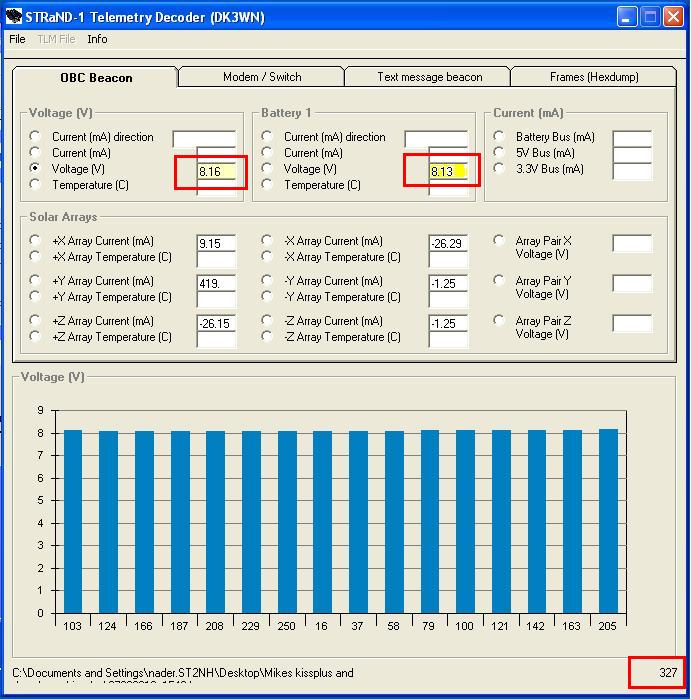Select Battery 1 Voltage (V) radio

click(x=267, y=168)
